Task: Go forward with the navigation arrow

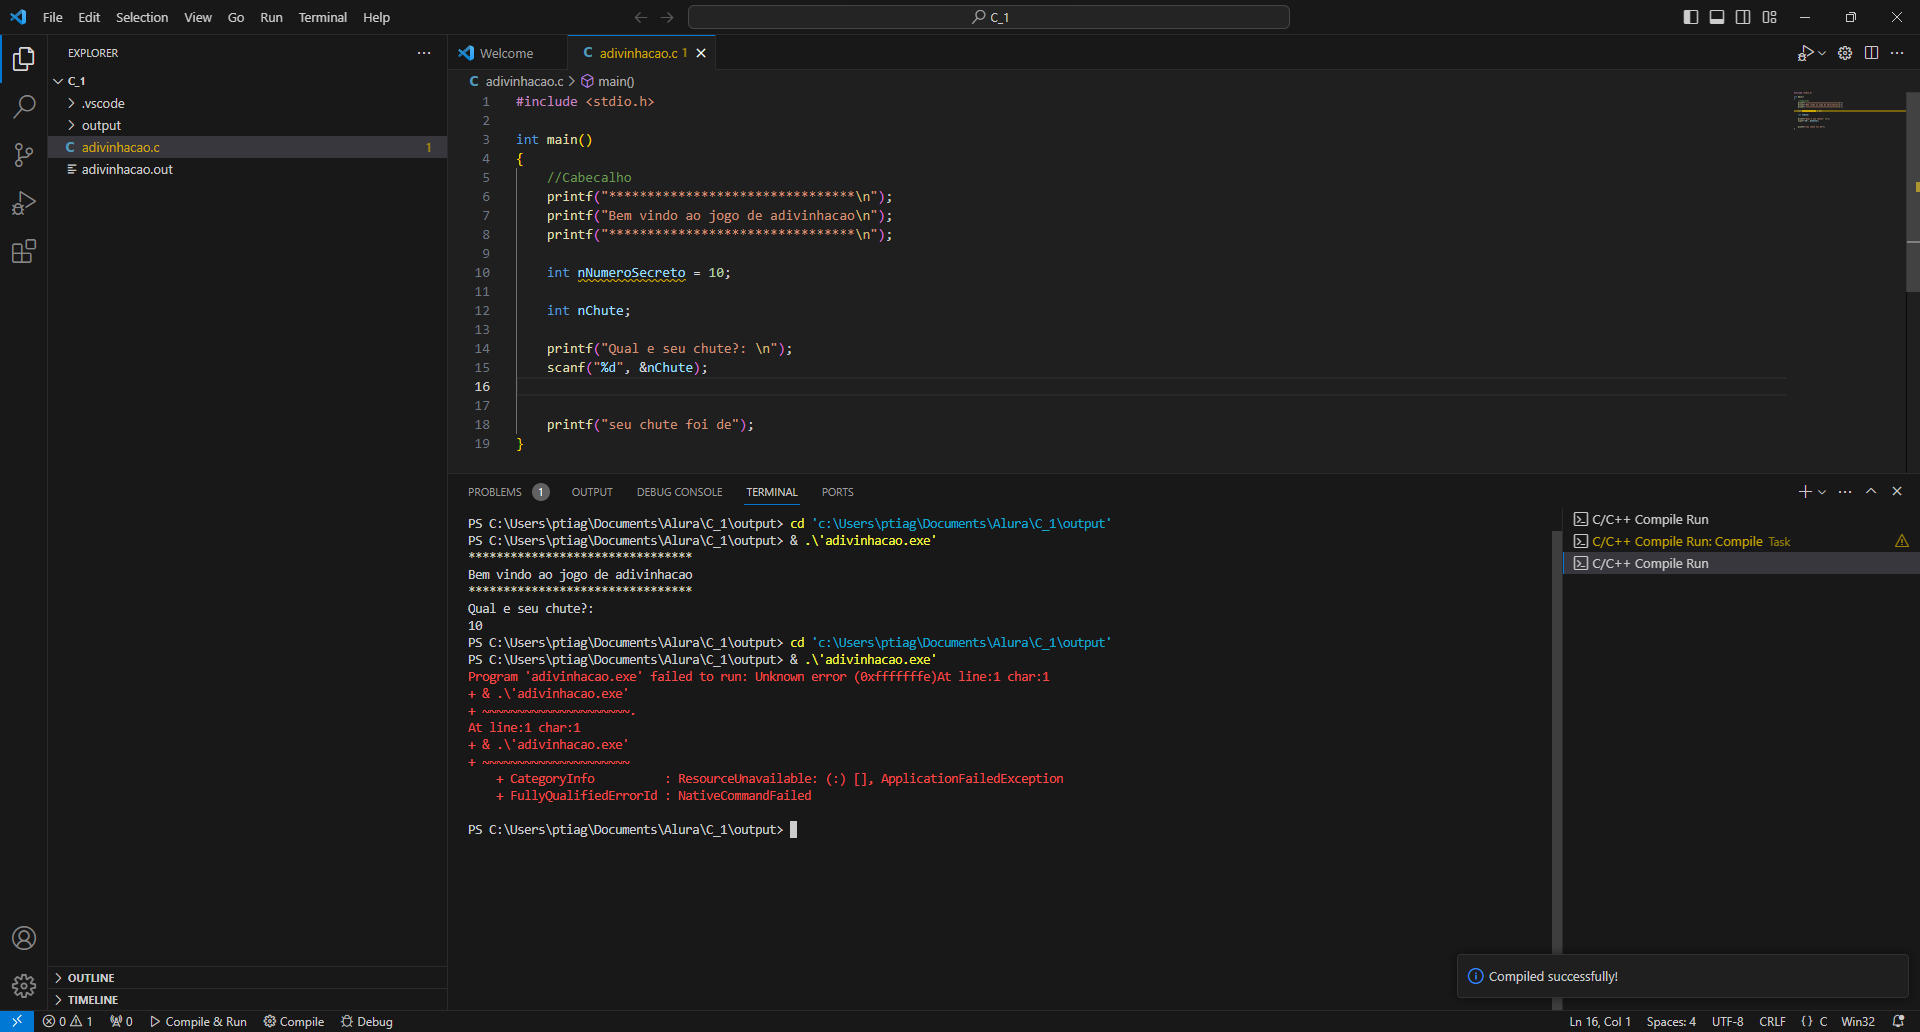Action: 667,17
